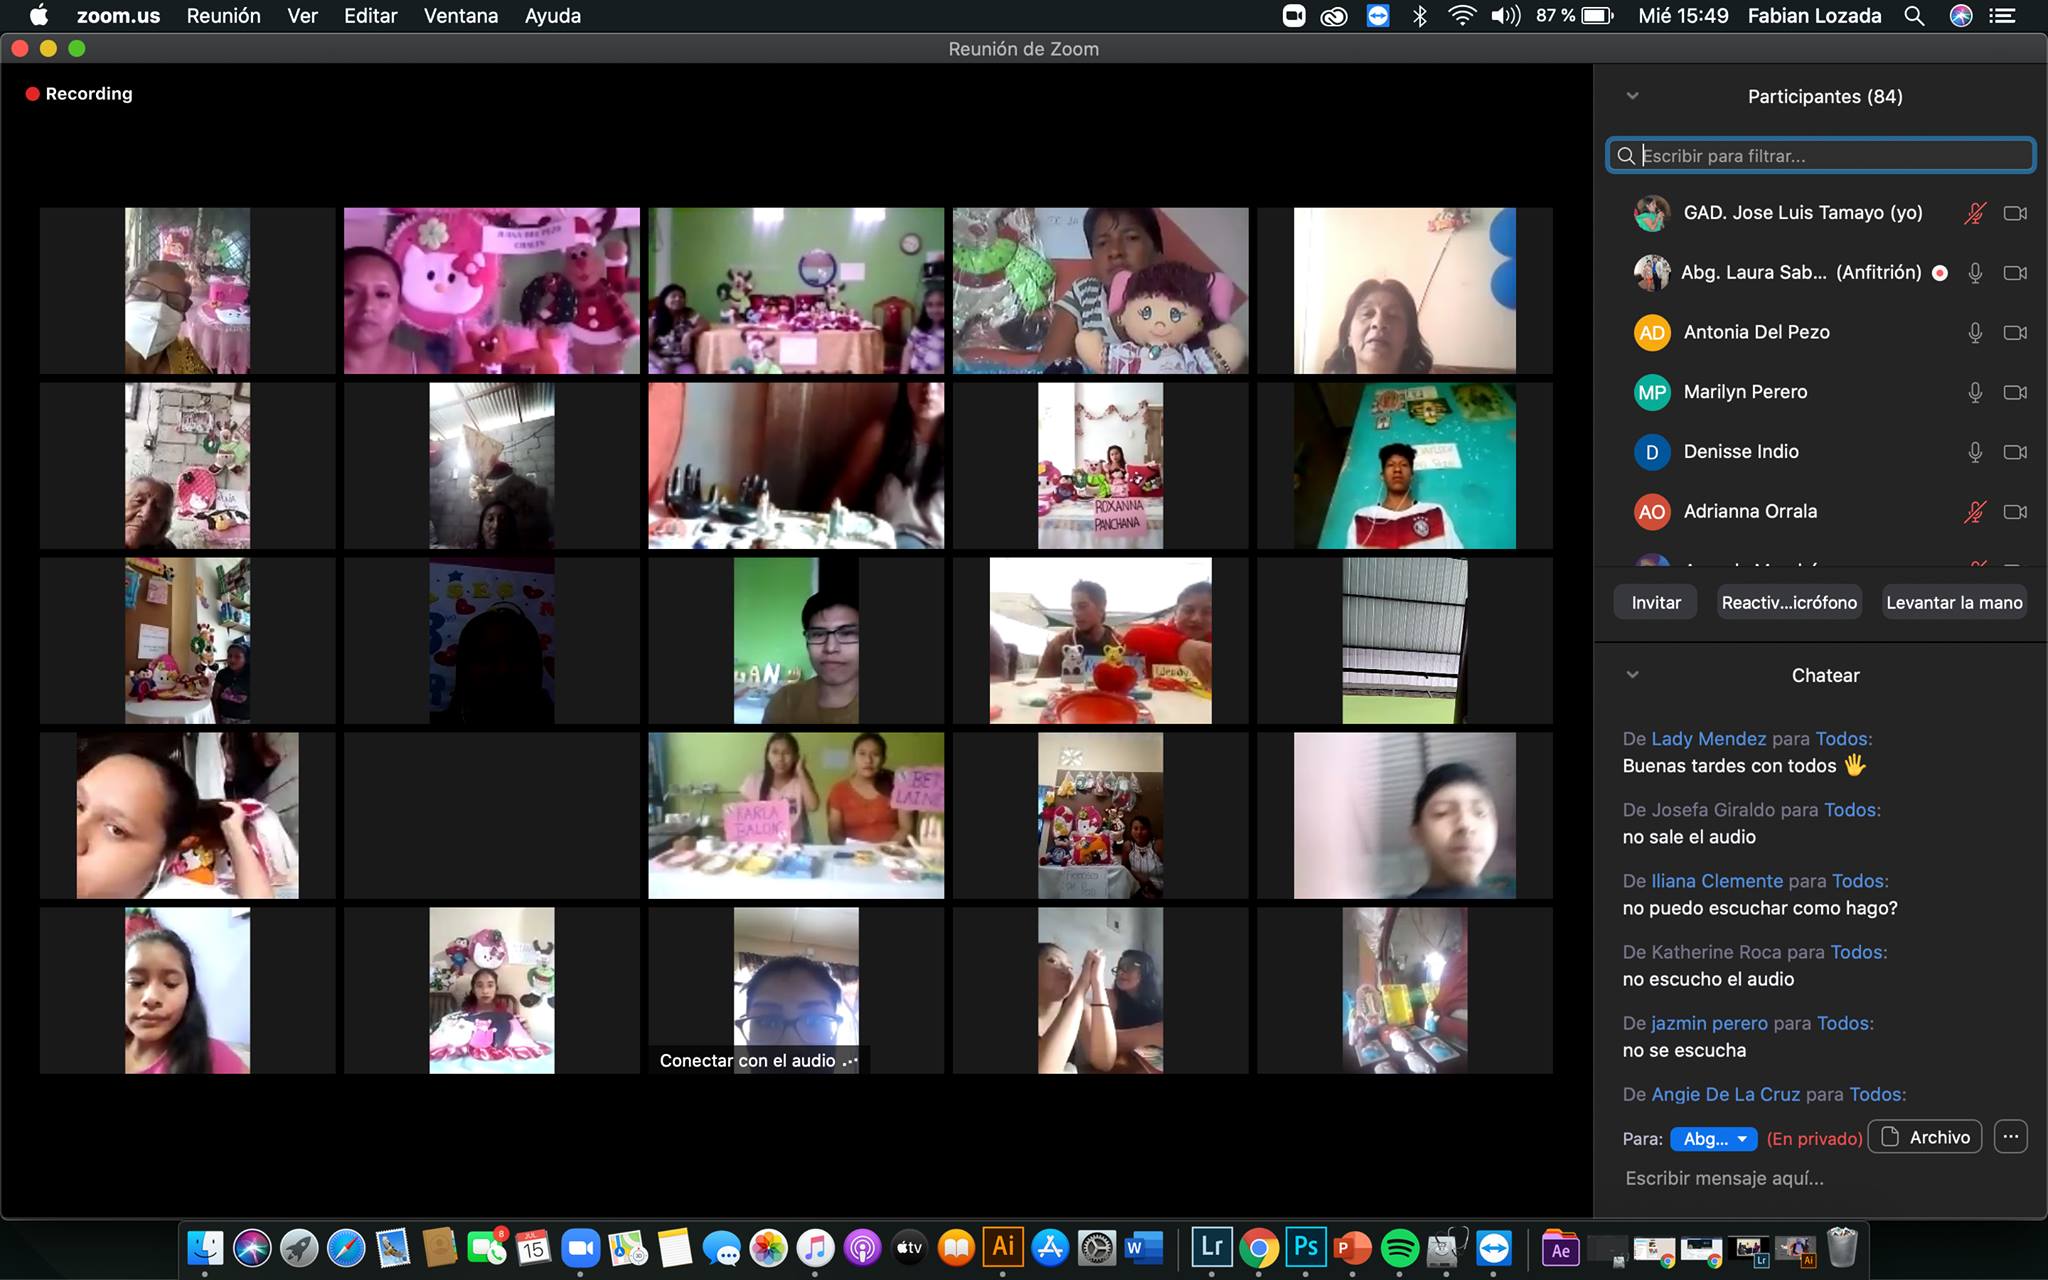The height and width of the screenshot is (1280, 2048).
Task: Open Spotify from the Dock
Action: coord(1400,1248)
